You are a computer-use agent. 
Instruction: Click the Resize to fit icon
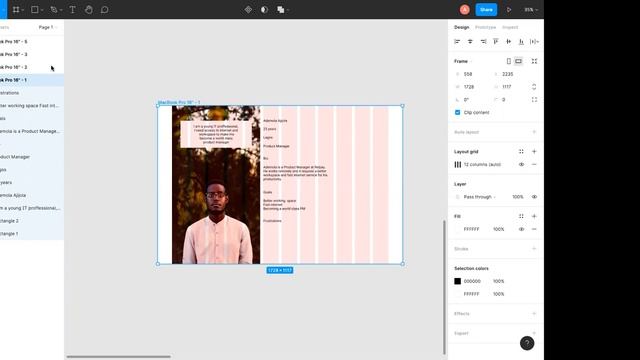pos(534,61)
